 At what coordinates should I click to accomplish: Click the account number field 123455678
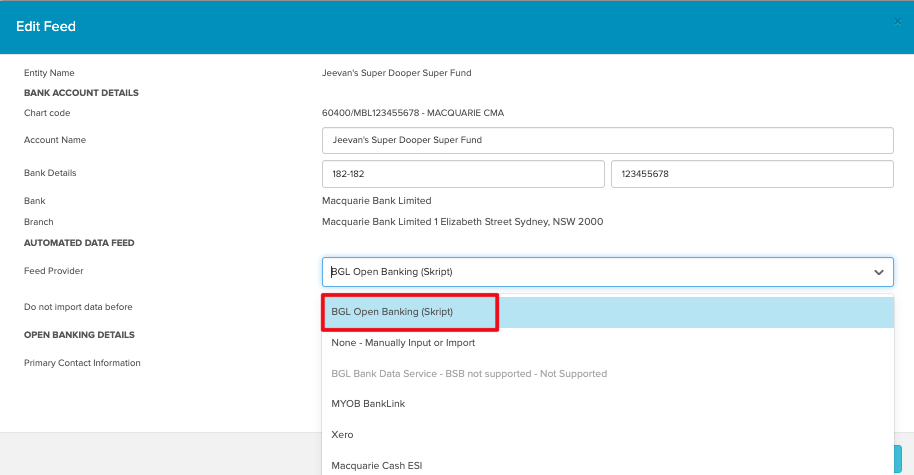(752, 174)
